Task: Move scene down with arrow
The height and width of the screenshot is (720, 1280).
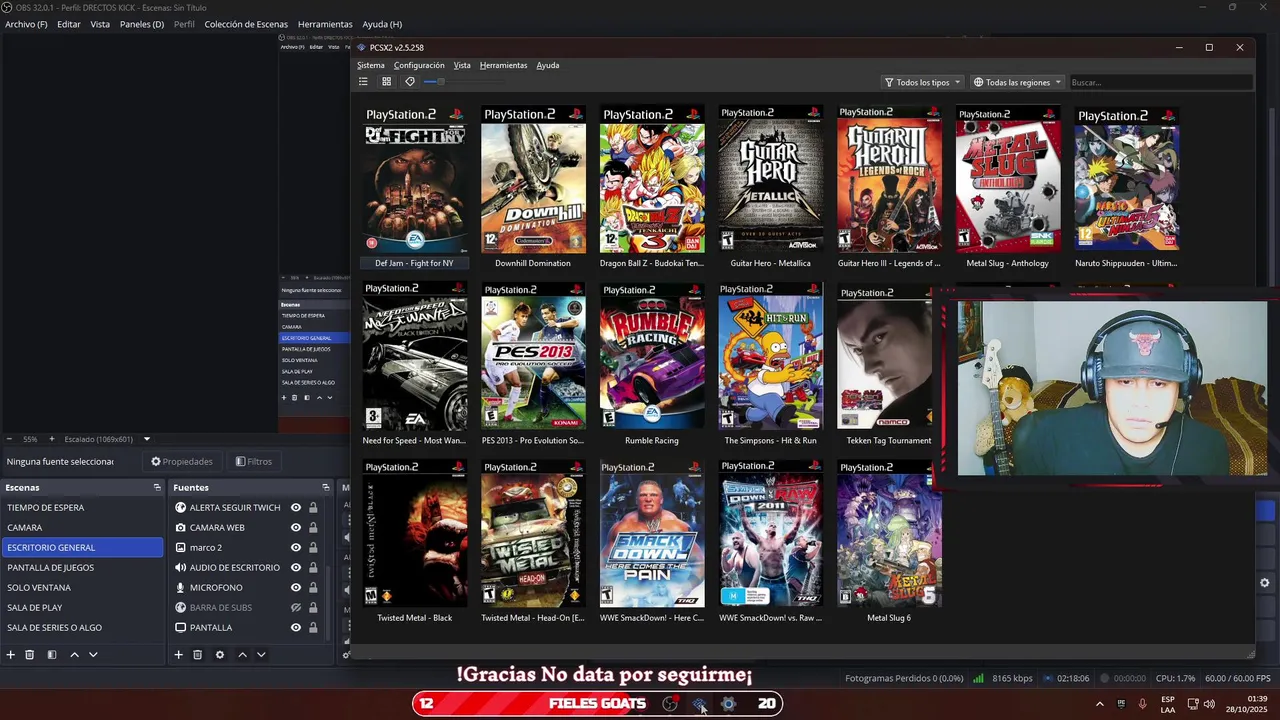Action: (93, 655)
